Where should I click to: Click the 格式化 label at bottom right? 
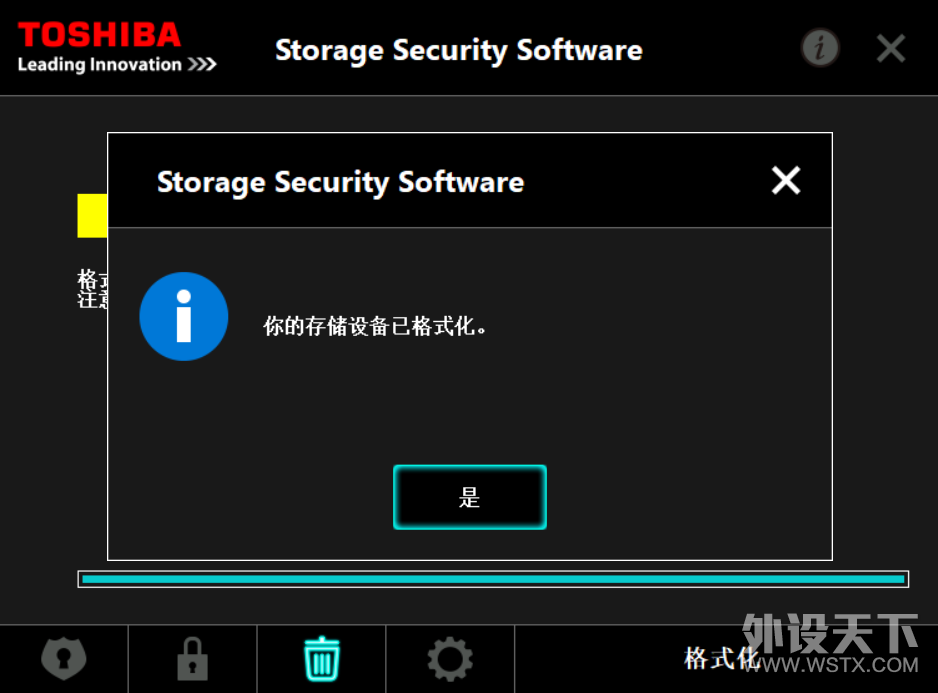pyautogui.click(x=721, y=658)
